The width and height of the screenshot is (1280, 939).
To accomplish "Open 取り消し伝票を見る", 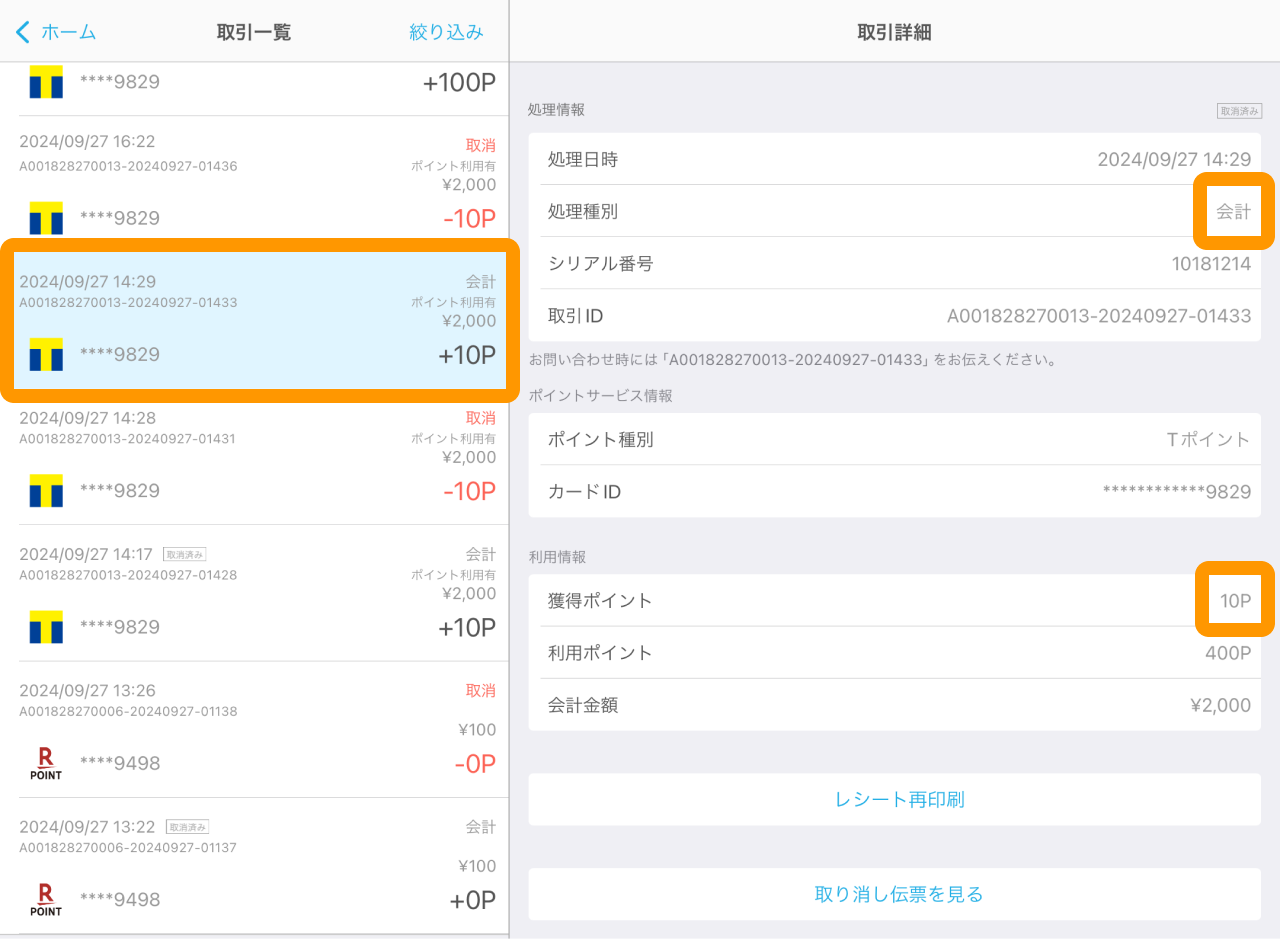I will point(894,894).
